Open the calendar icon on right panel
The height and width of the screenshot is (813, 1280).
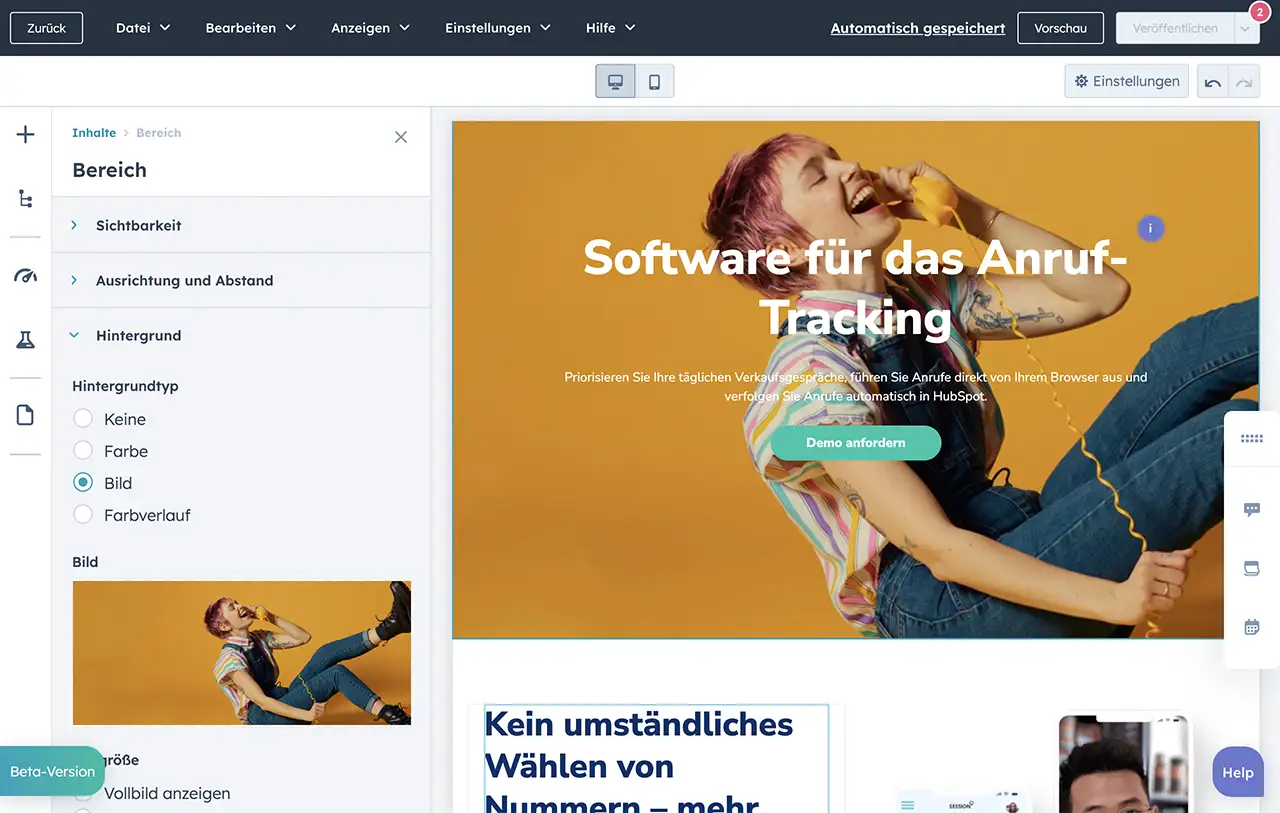click(x=1252, y=627)
